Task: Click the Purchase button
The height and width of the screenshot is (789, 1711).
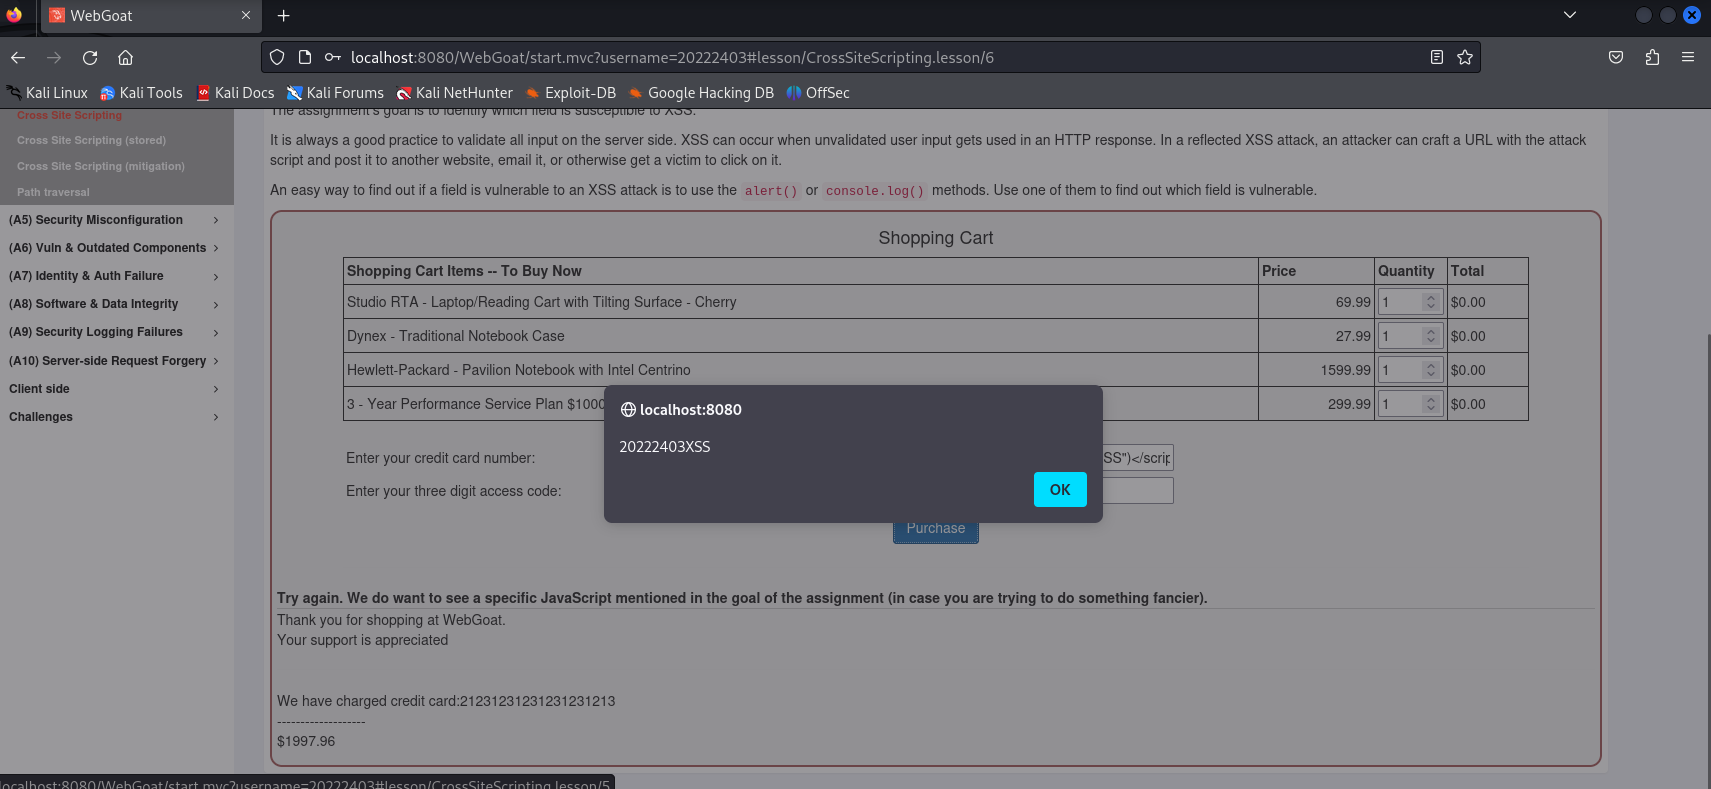Action: click(x=936, y=530)
